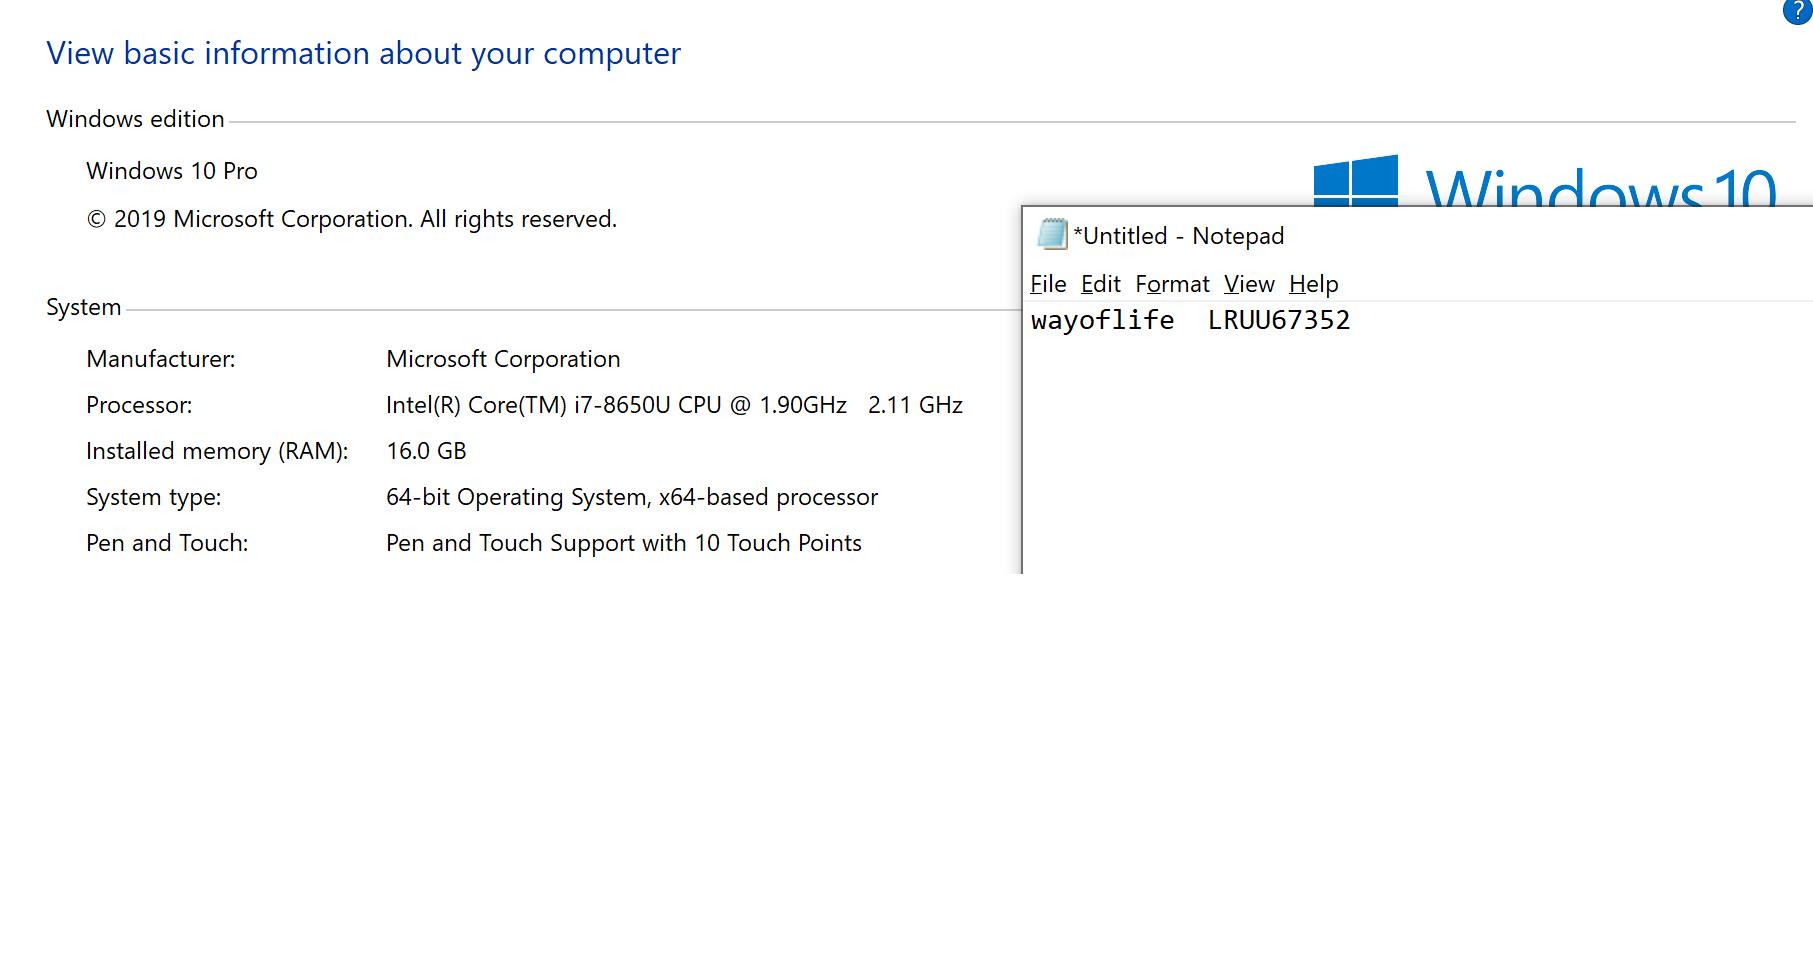Click 'Pen and Touch Support with 10 Touch Points'
This screenshot has height=972, width=1813.
click(624, 543)
